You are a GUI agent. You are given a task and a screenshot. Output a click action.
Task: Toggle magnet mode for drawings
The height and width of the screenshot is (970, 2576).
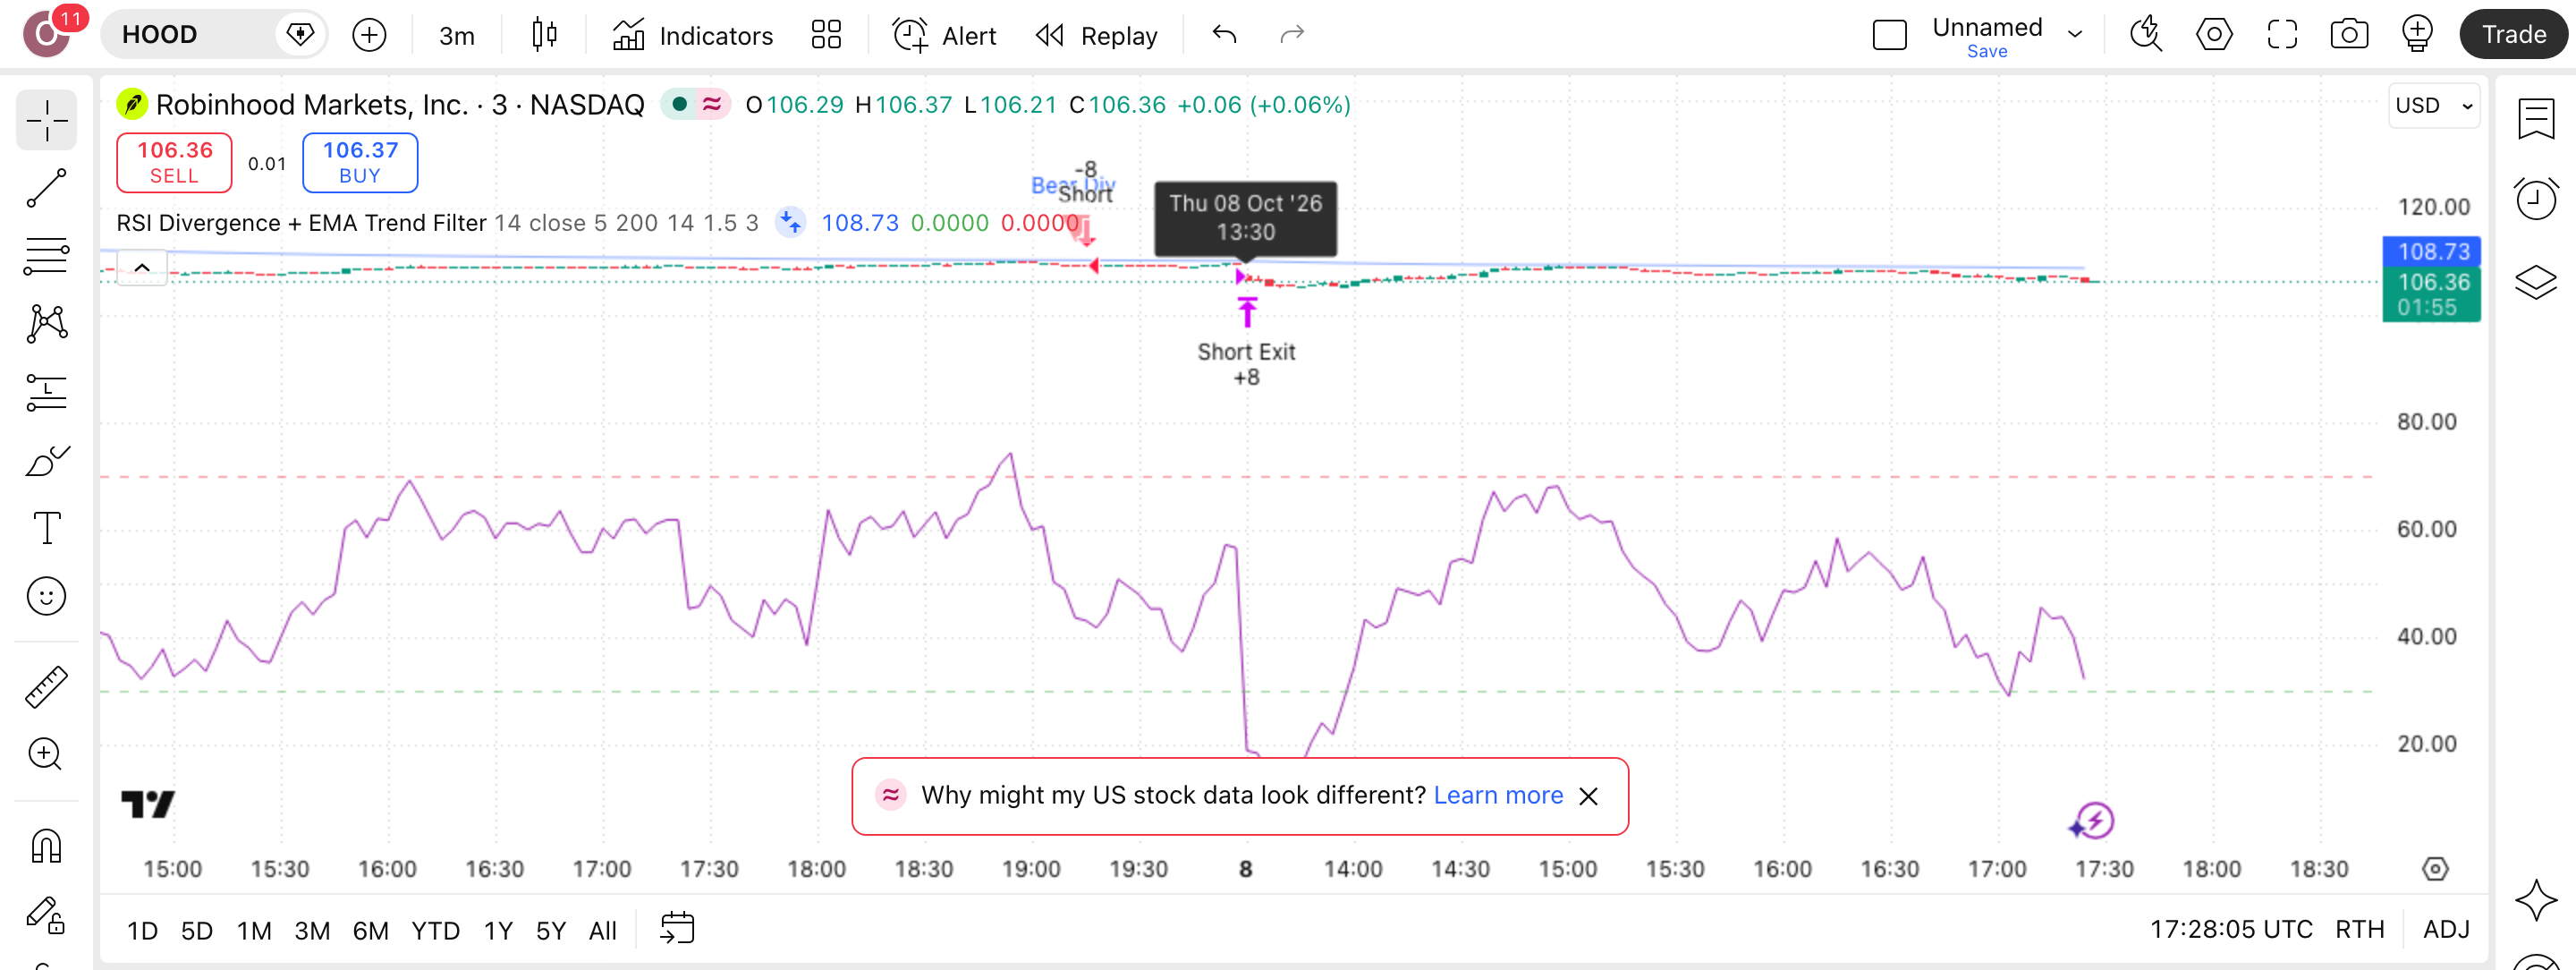coord(47,846)
